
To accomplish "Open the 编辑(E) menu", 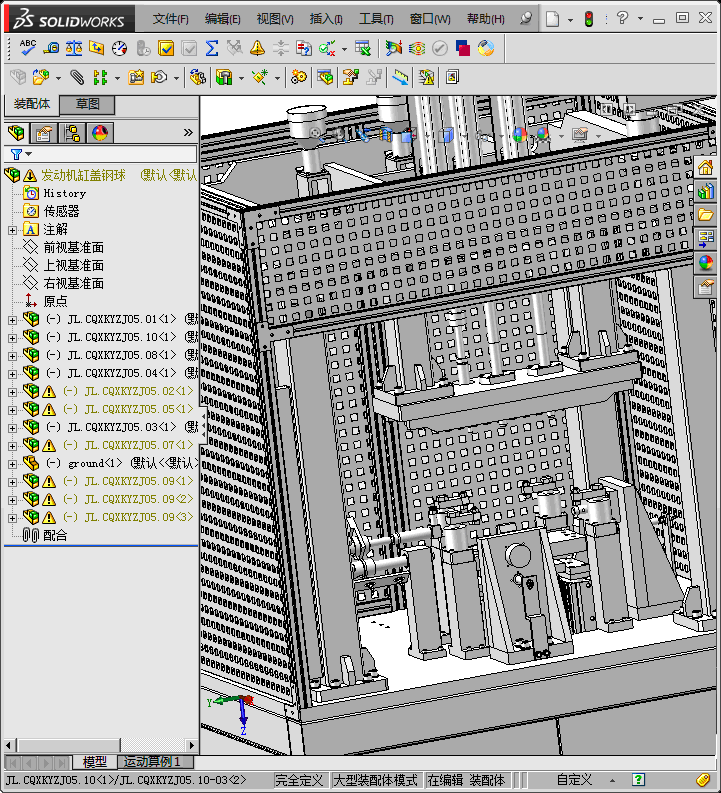I will [222, 19].
